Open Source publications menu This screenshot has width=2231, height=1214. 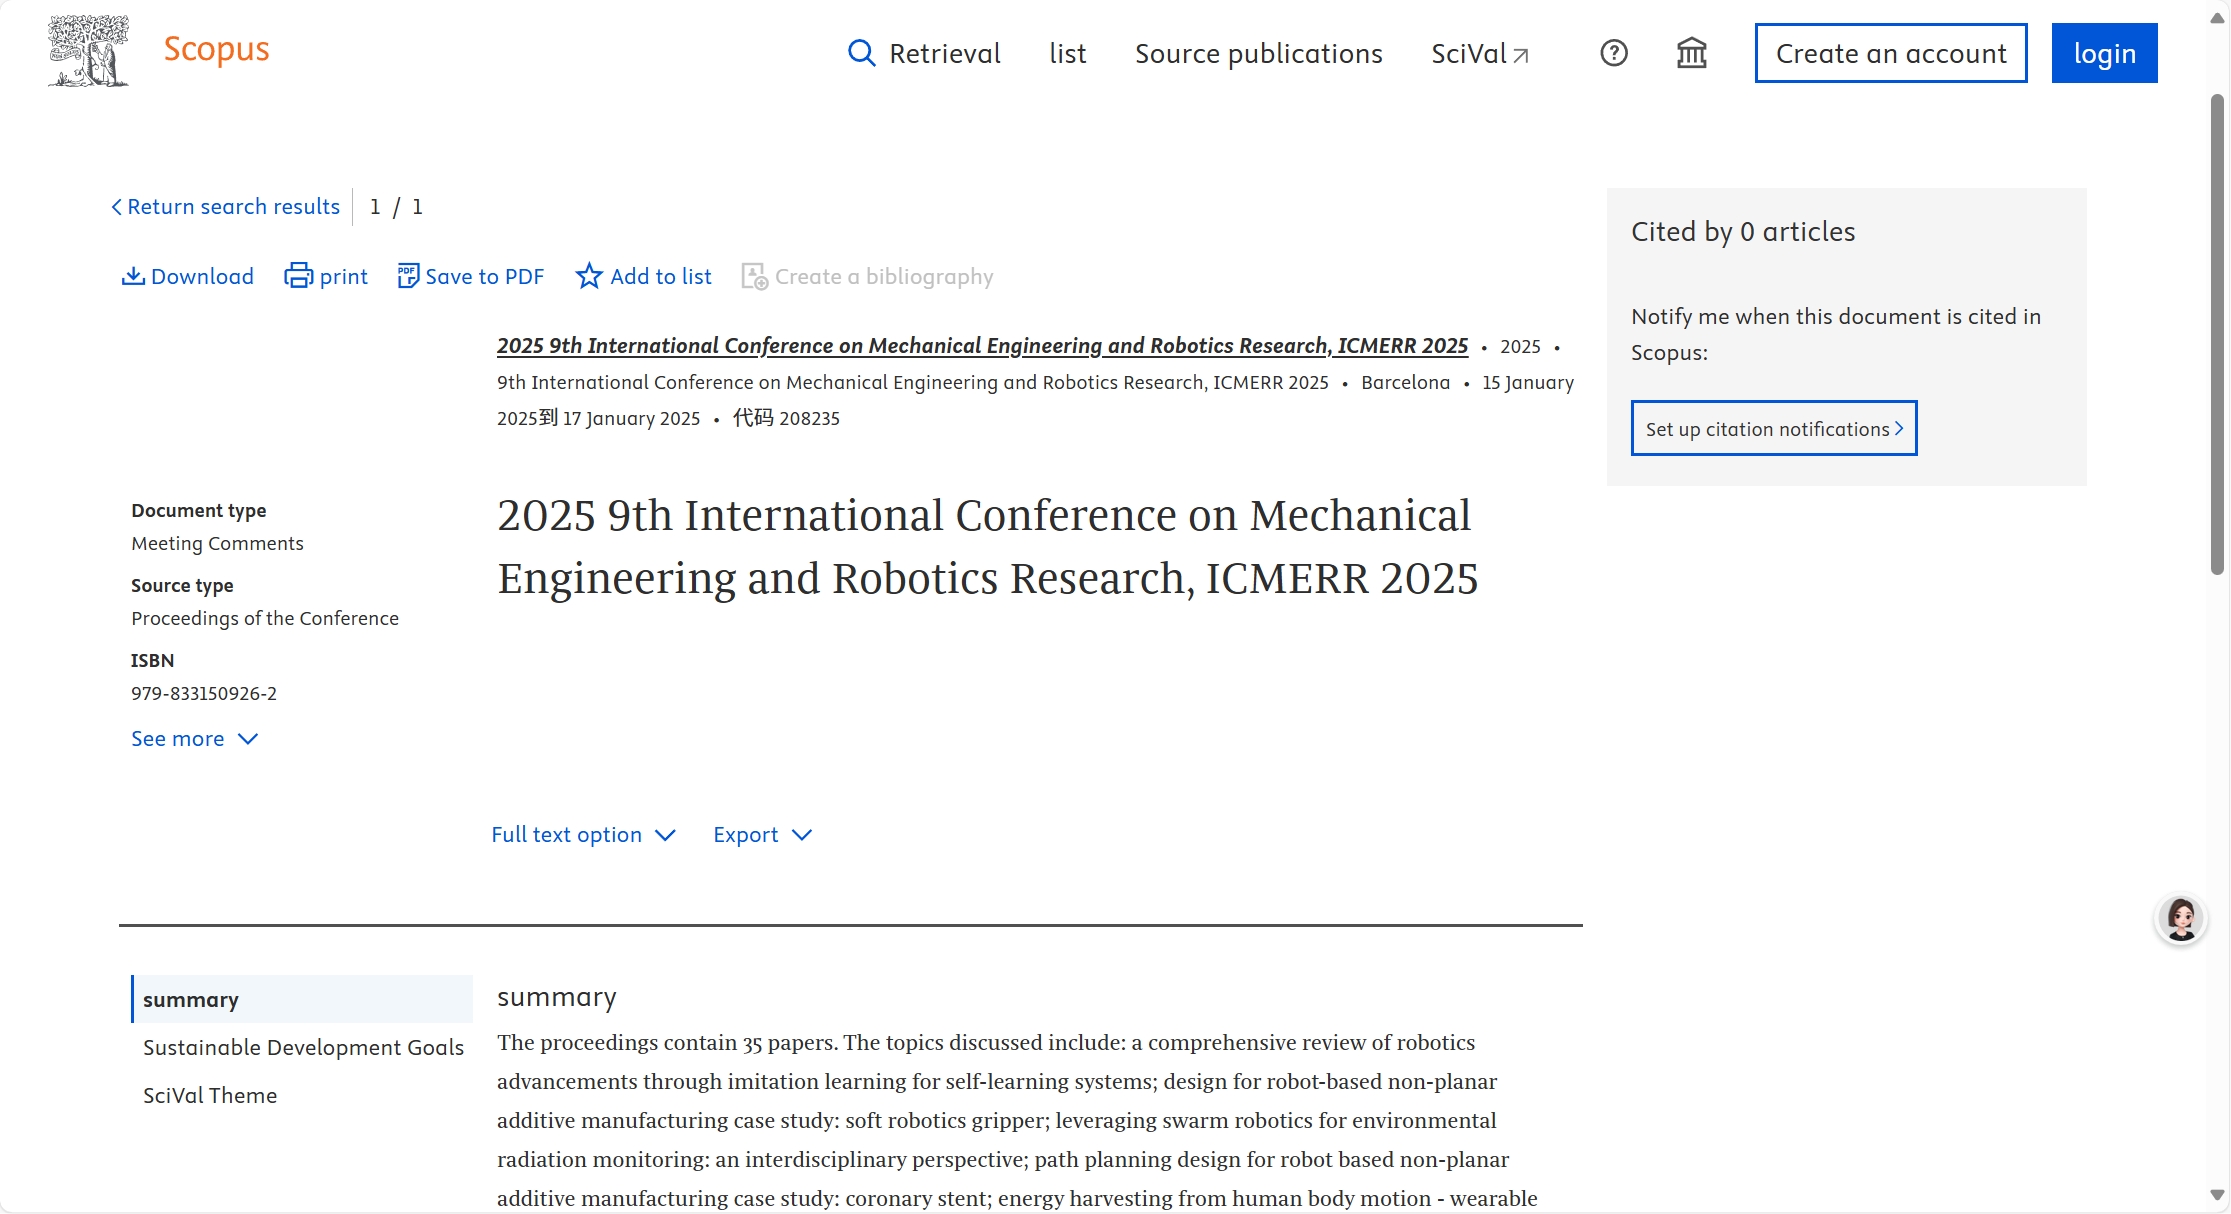[1258, 53]
